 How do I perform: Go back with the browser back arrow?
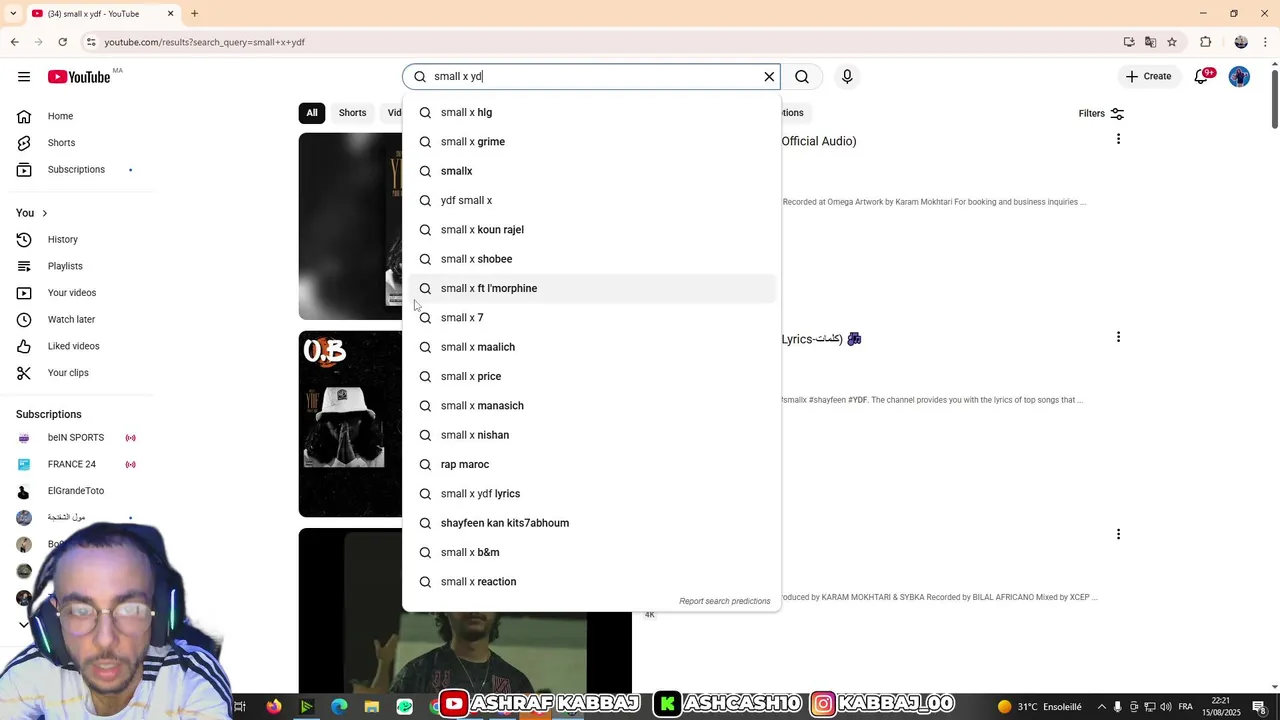pos(15,42)
